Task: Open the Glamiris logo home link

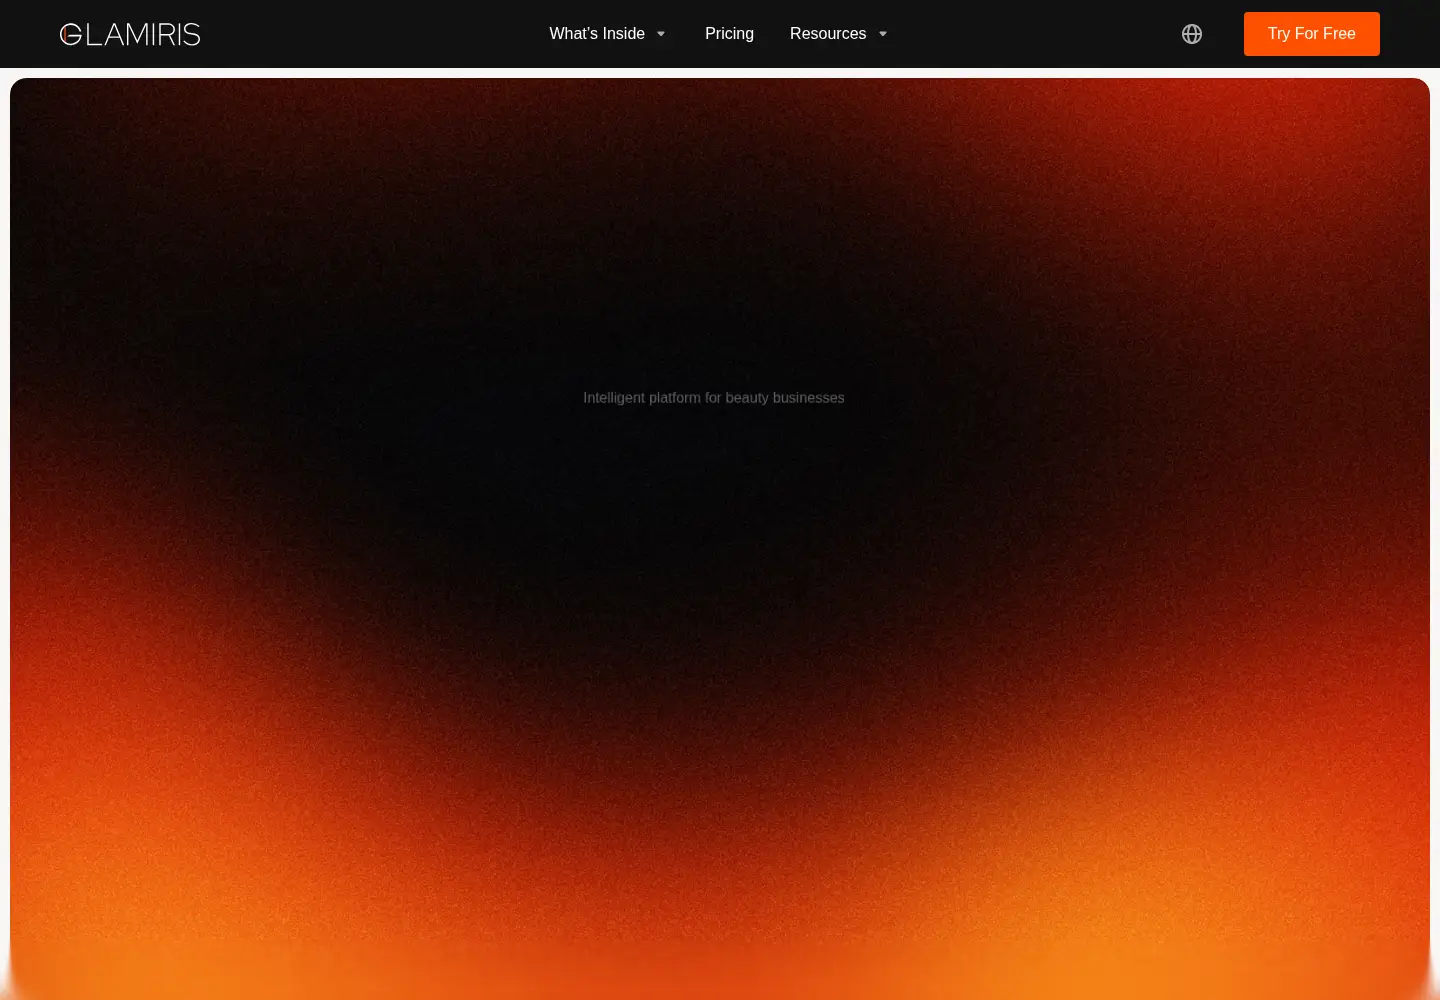Action: (x=130, y=34)
